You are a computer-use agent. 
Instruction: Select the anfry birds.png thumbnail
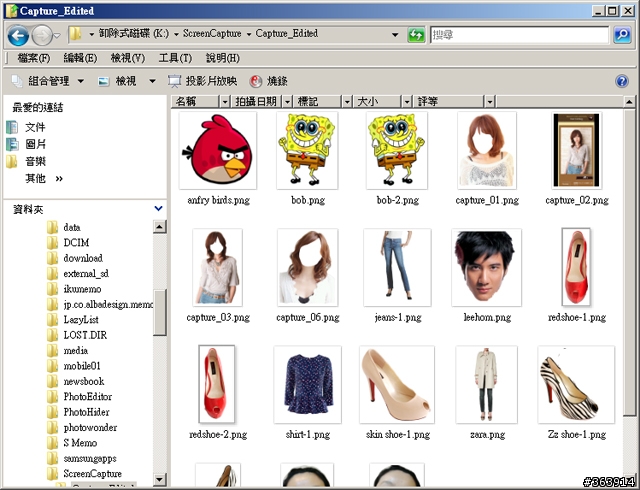[x=218, y=151]
